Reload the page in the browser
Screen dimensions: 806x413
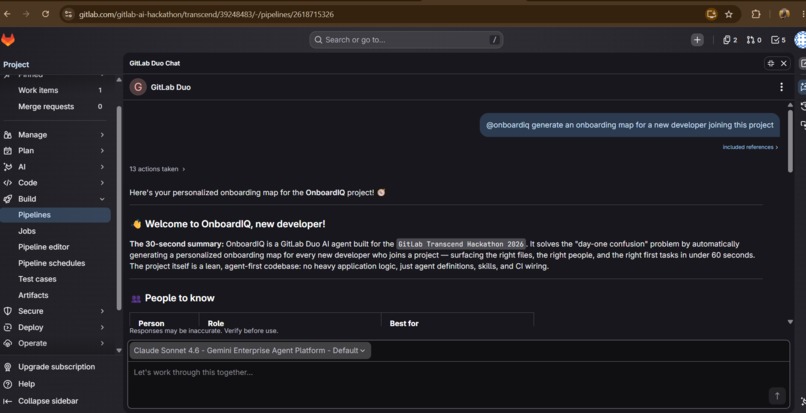click(x=45, y=14)
